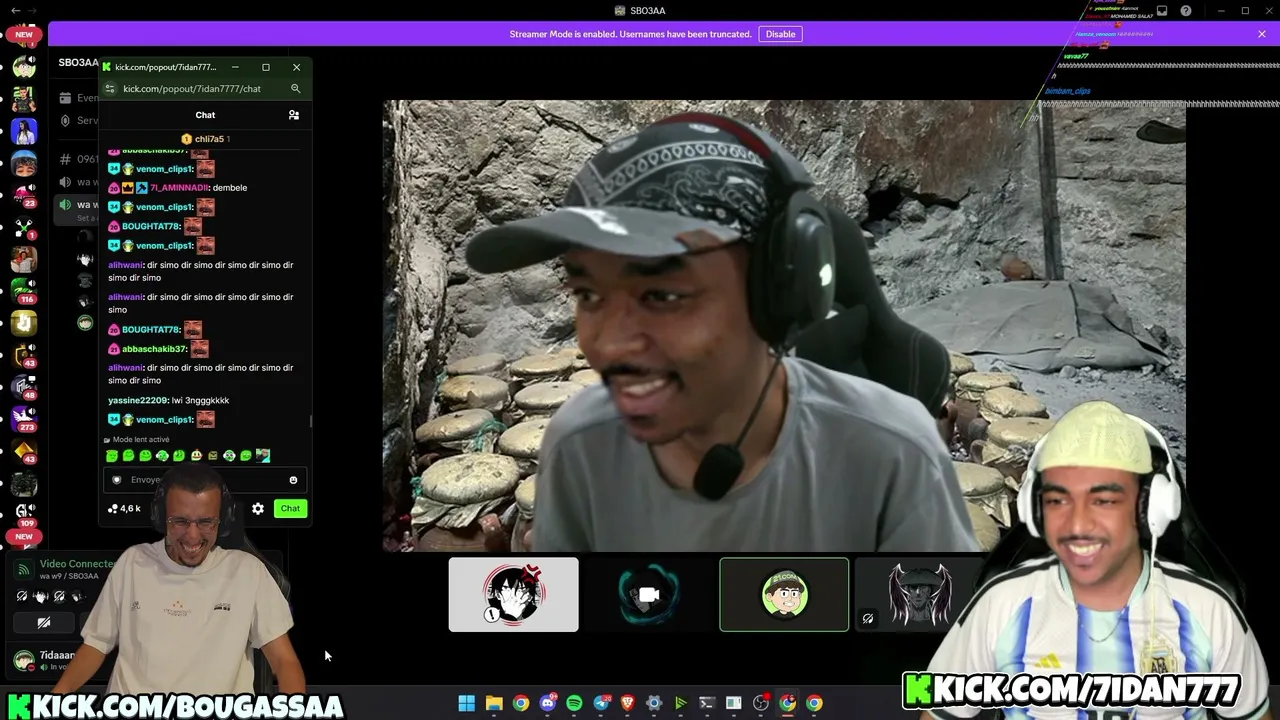Viewport: 1280px width, 720px height.
Task: Open the server with the 109 badge
Action: pos(24,514)
